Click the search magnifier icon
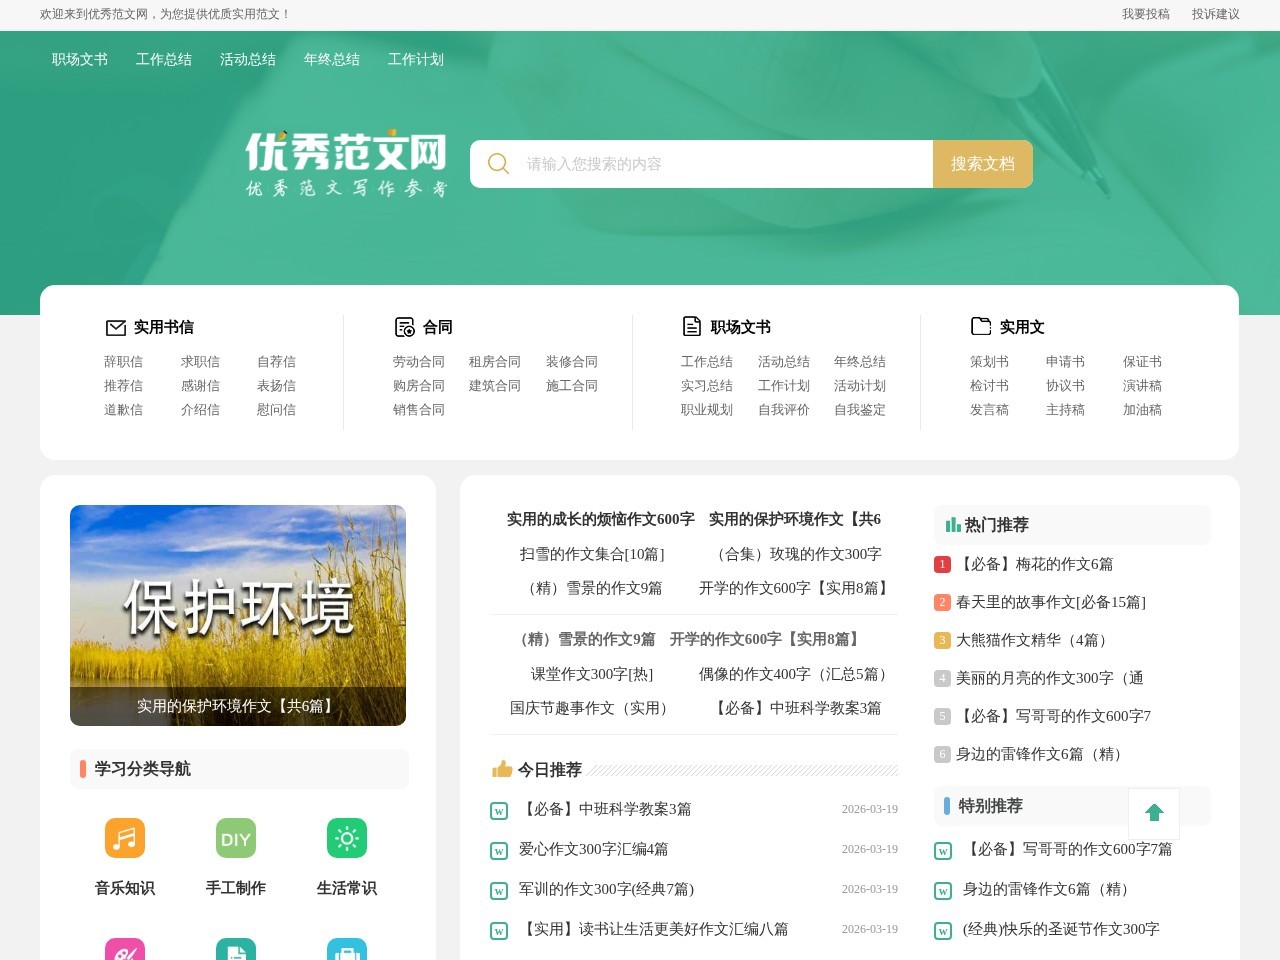Image resolution: width=1280 pixels, height=960 pixels. [498, 163]
